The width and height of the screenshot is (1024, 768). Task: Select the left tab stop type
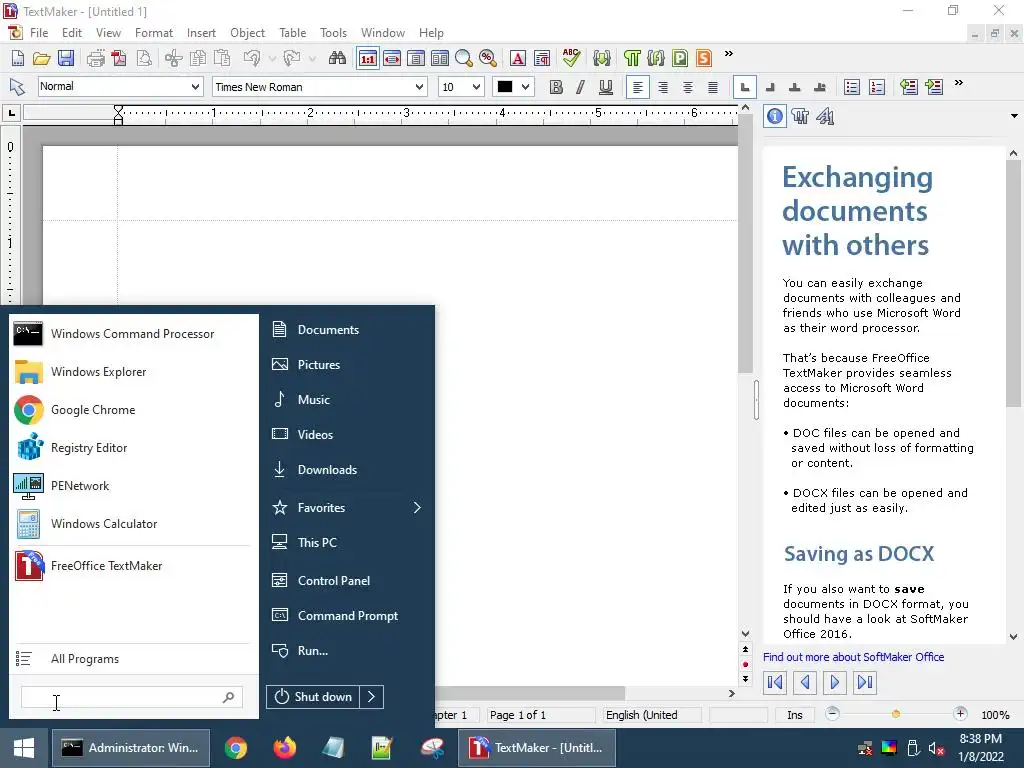click(745, 87)
